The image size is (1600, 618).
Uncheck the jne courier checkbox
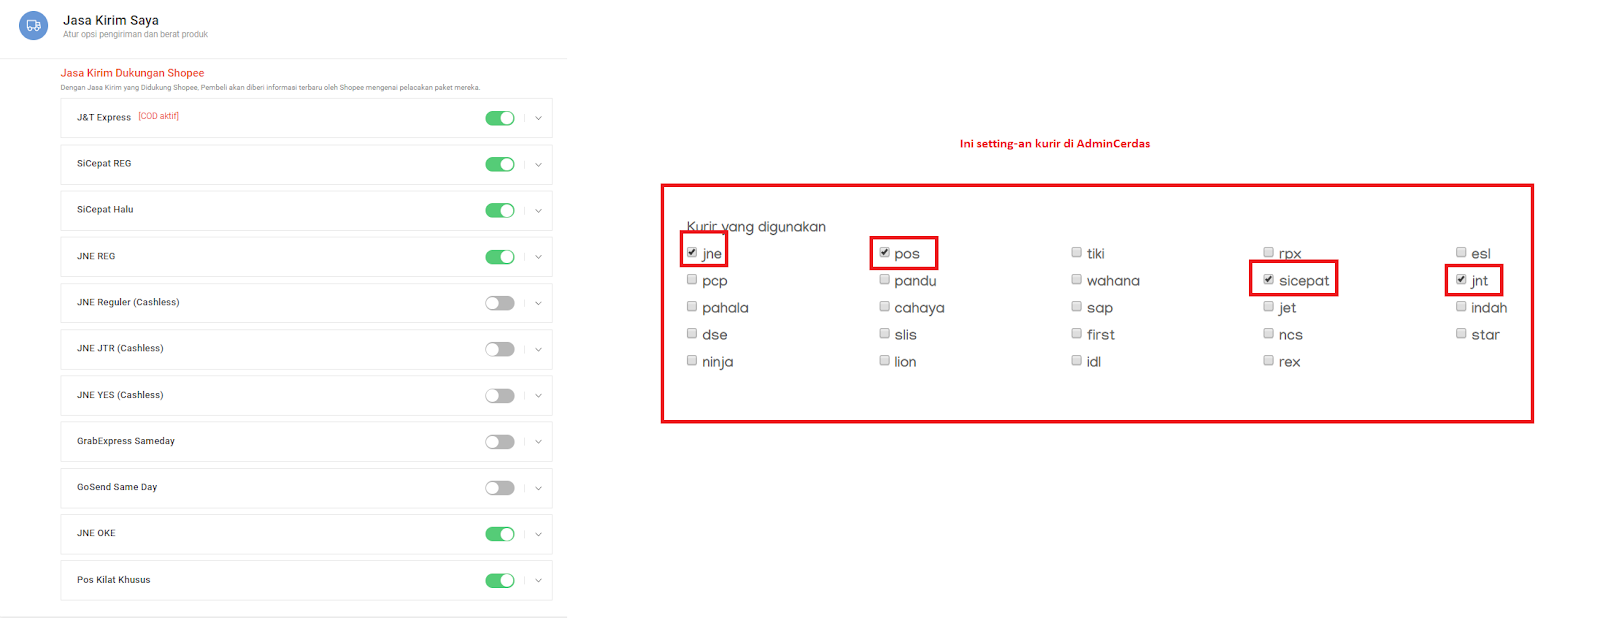(692, 252)
